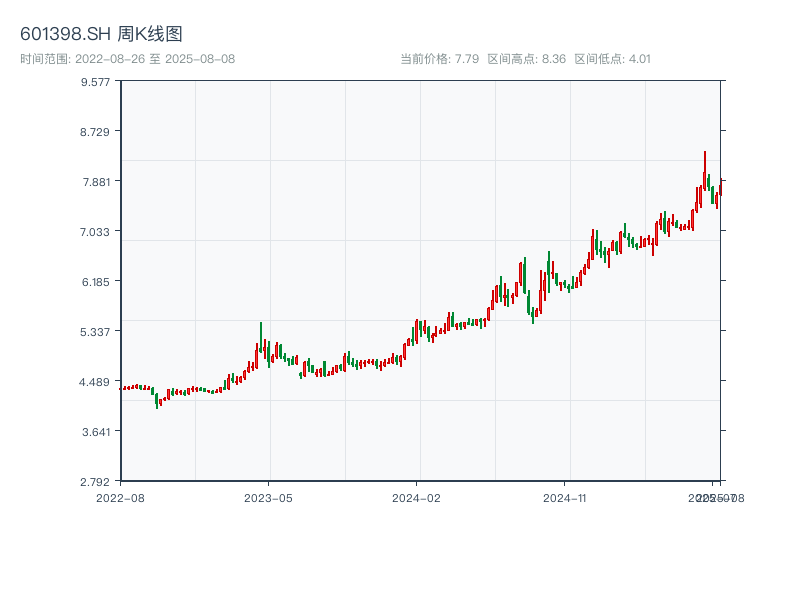Select the 5.337 price axis label
800x600 pixels.
(x=96, y=331)
